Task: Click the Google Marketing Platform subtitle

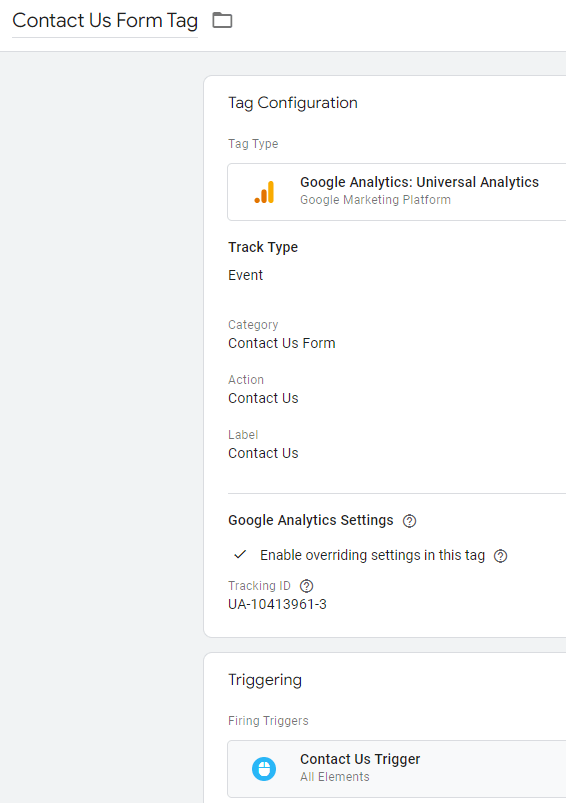Action: point(375,200)
